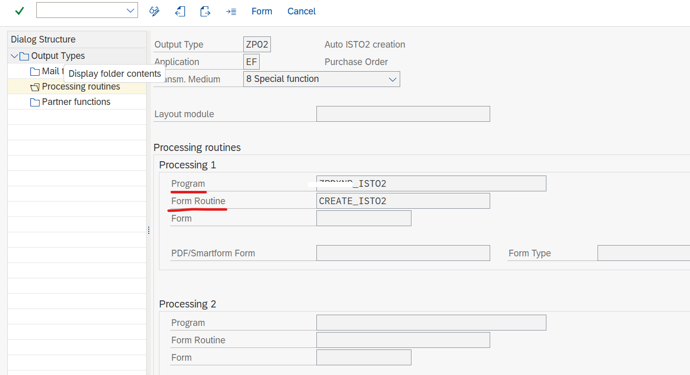Open the Partner functions folder icon

[35, 103]
